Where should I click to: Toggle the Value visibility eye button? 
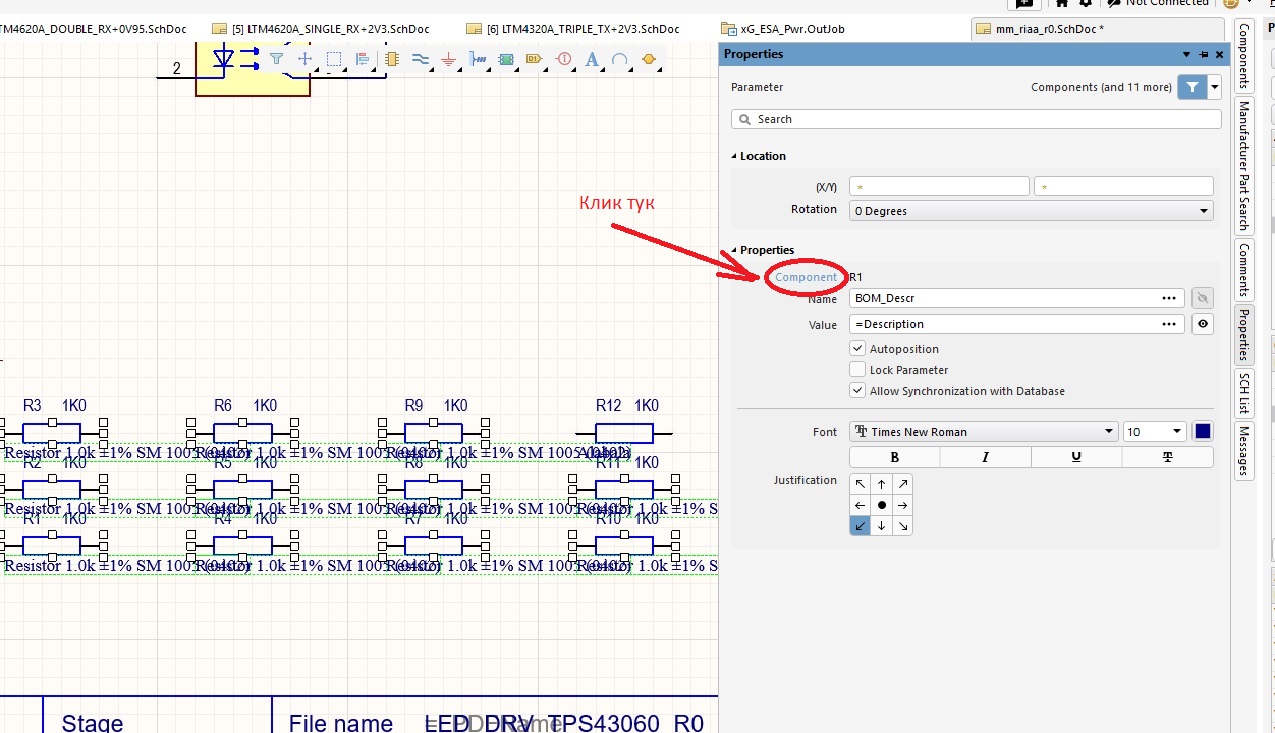pyautogui.click(x=1202, y=324)
